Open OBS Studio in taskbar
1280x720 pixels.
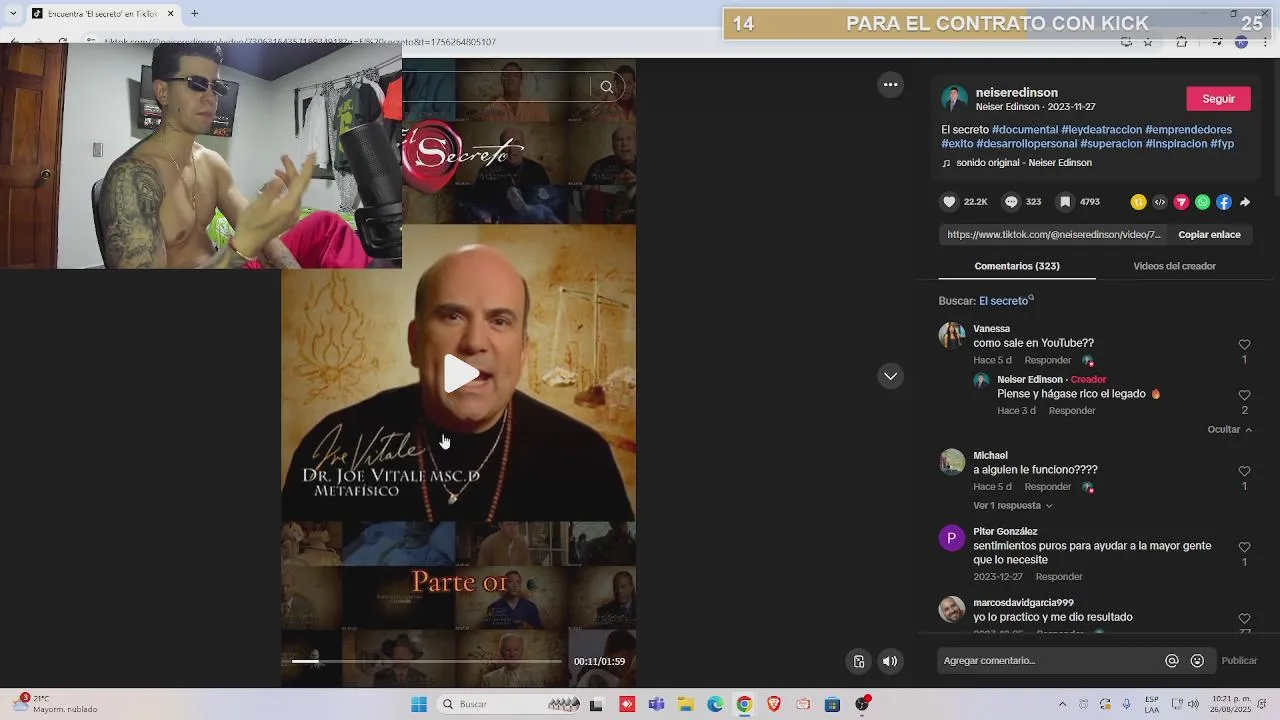862,704
